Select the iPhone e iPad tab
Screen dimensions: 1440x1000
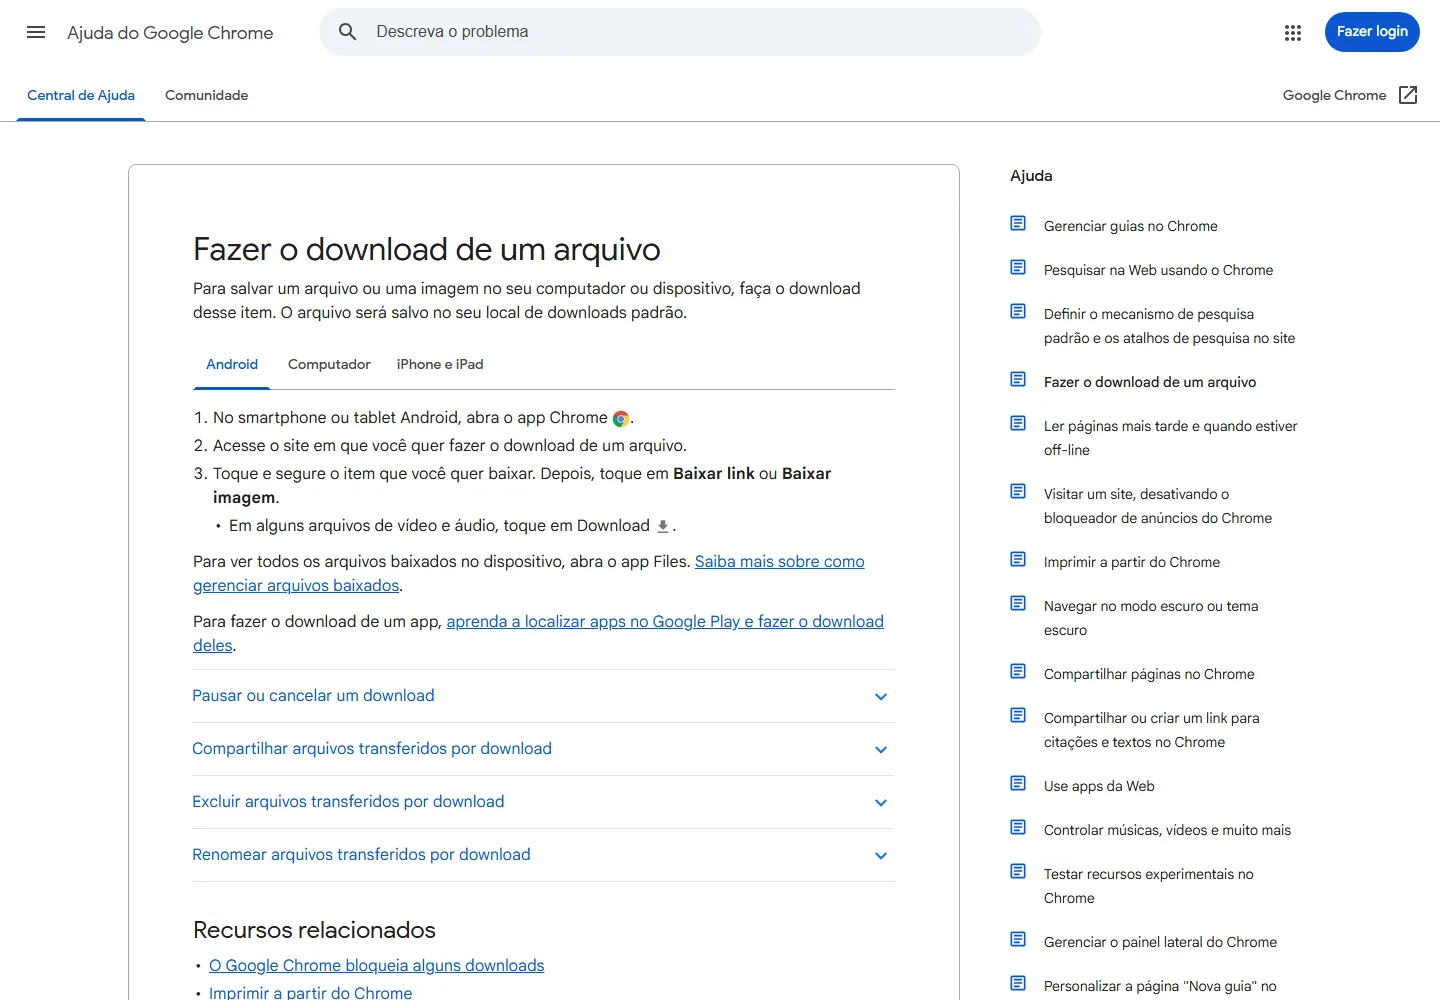pos(440,364)
